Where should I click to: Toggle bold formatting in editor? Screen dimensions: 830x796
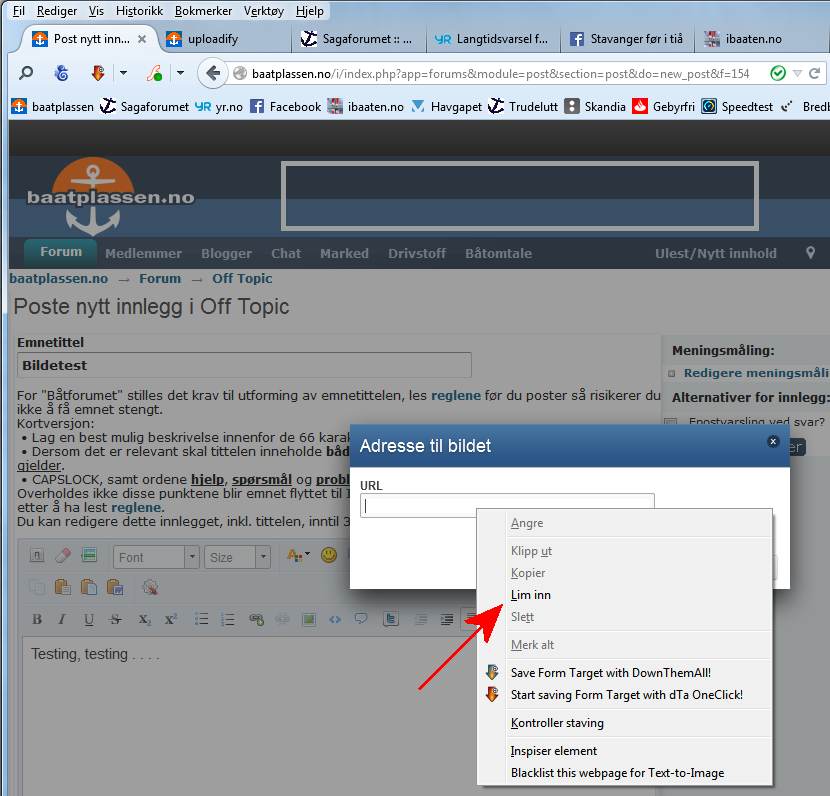[37, 619]
